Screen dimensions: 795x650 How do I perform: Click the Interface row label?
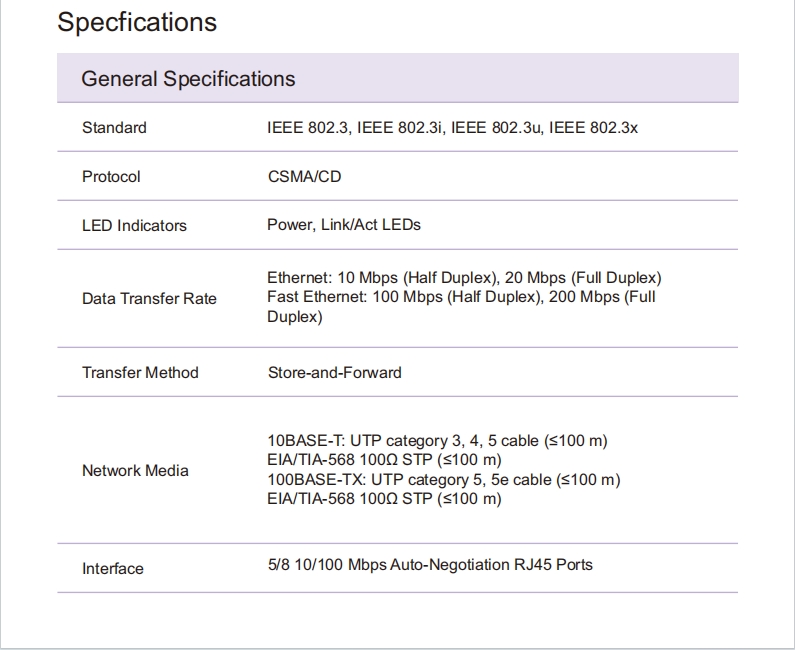click(113, 569)
